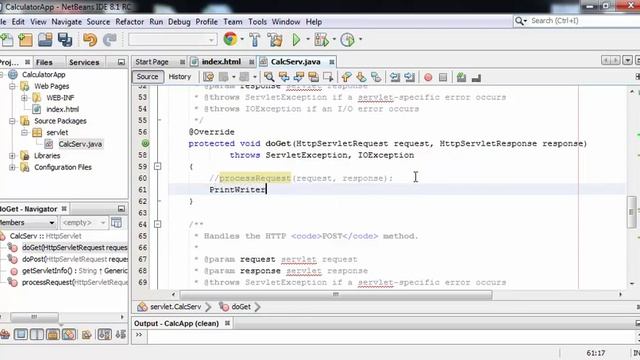Toggle Show Inherited Members in Navigator
The image size is (640, 360).
pyautogui.click(x=5, y=335)
